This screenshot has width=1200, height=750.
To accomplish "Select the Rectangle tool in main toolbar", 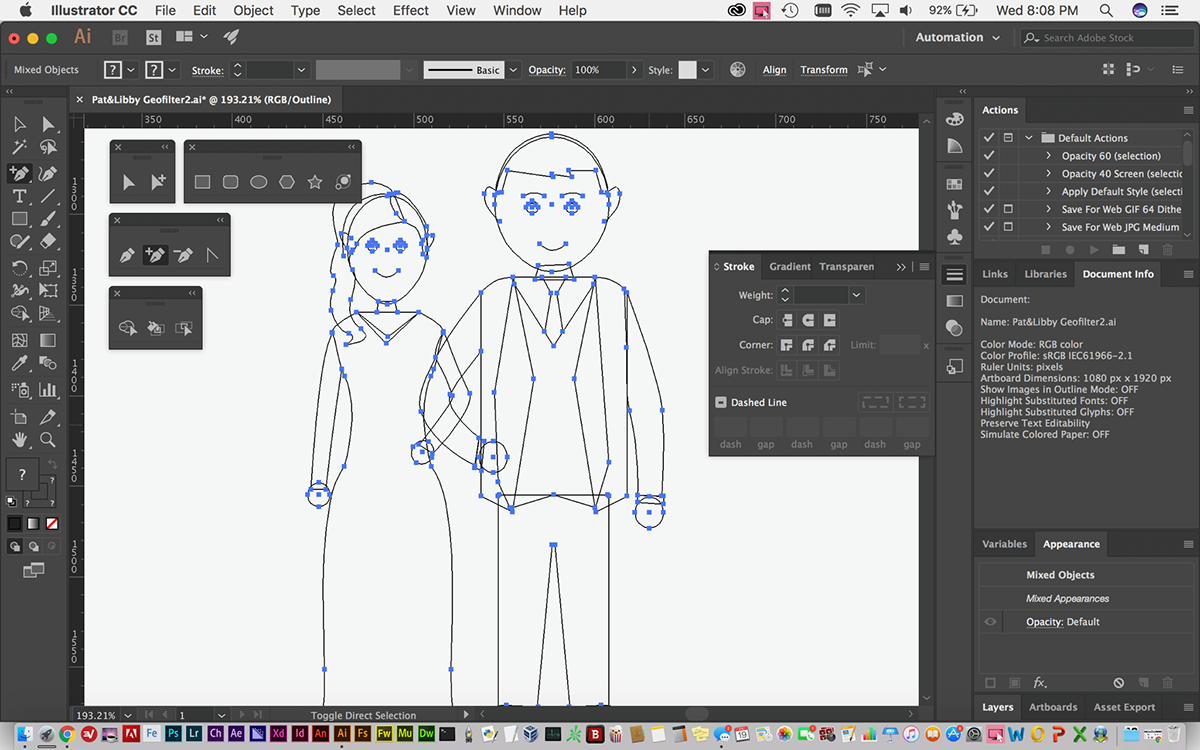I will [x=19, y=219].
